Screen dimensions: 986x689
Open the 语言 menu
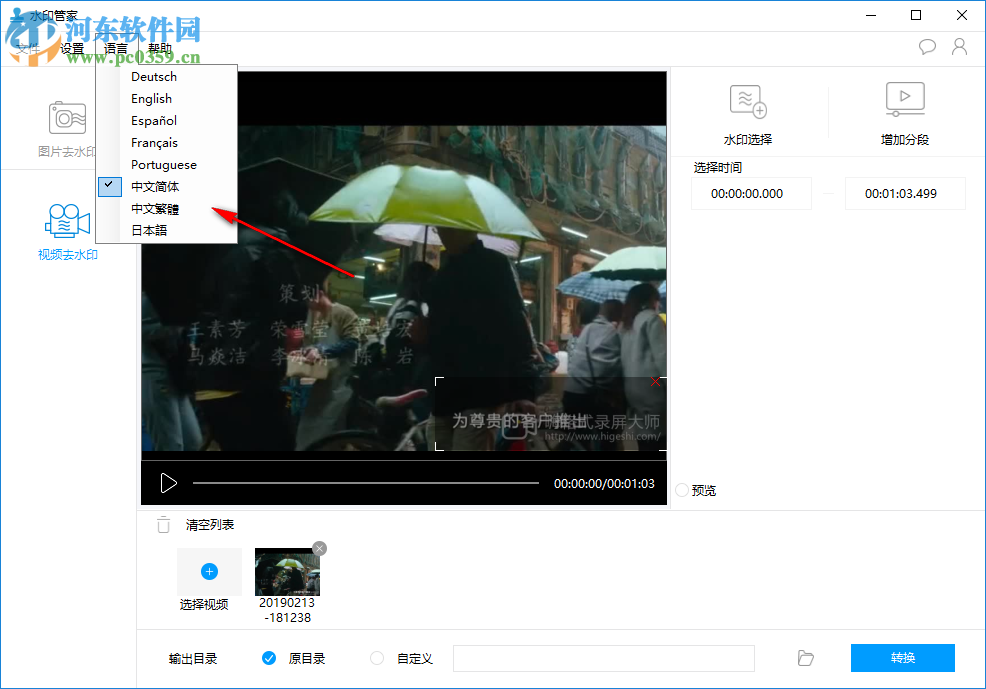pos(116,48)
